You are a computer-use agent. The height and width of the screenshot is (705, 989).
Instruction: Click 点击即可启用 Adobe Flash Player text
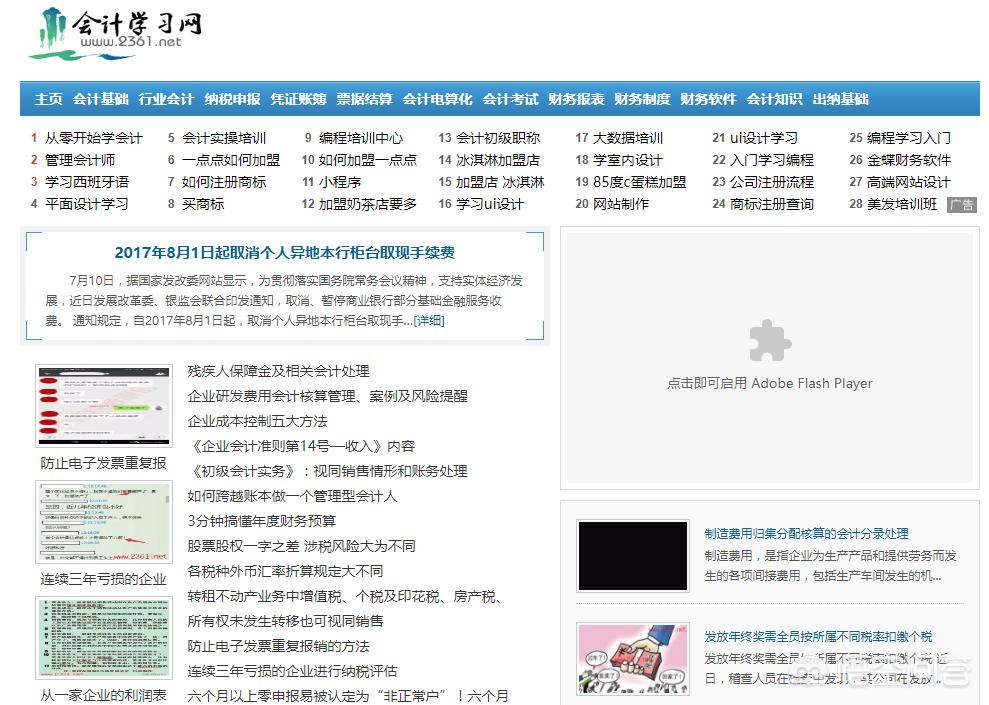coord(770,383)
